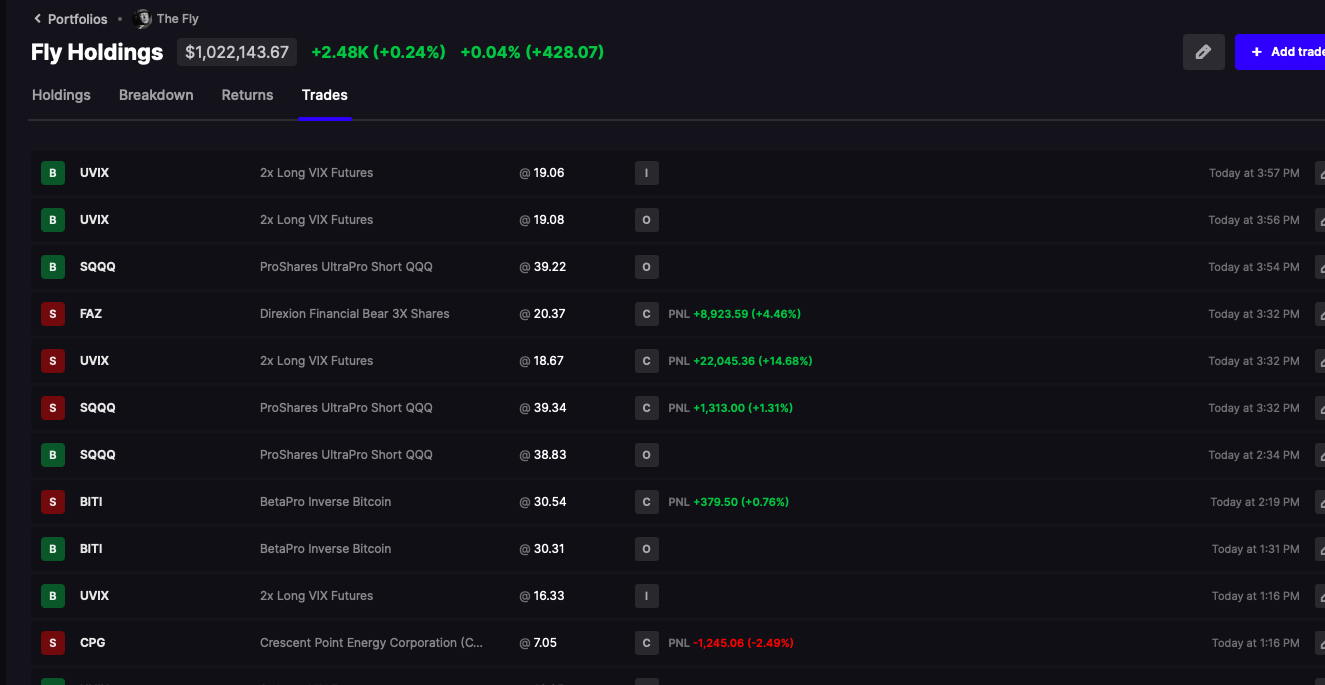The height and width of the screenshot is (685, 1325).
Task: Click timestamp Today at 2:34 PM
Action: 1254,455
